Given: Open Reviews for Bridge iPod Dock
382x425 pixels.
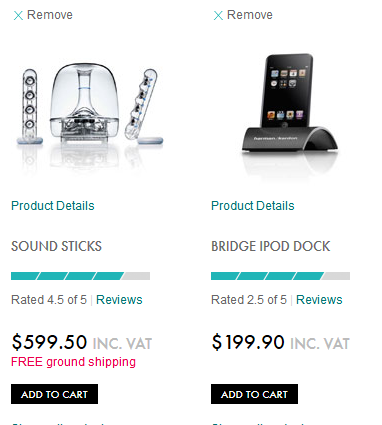Looking at the screenshot, I should click(319, 300).
